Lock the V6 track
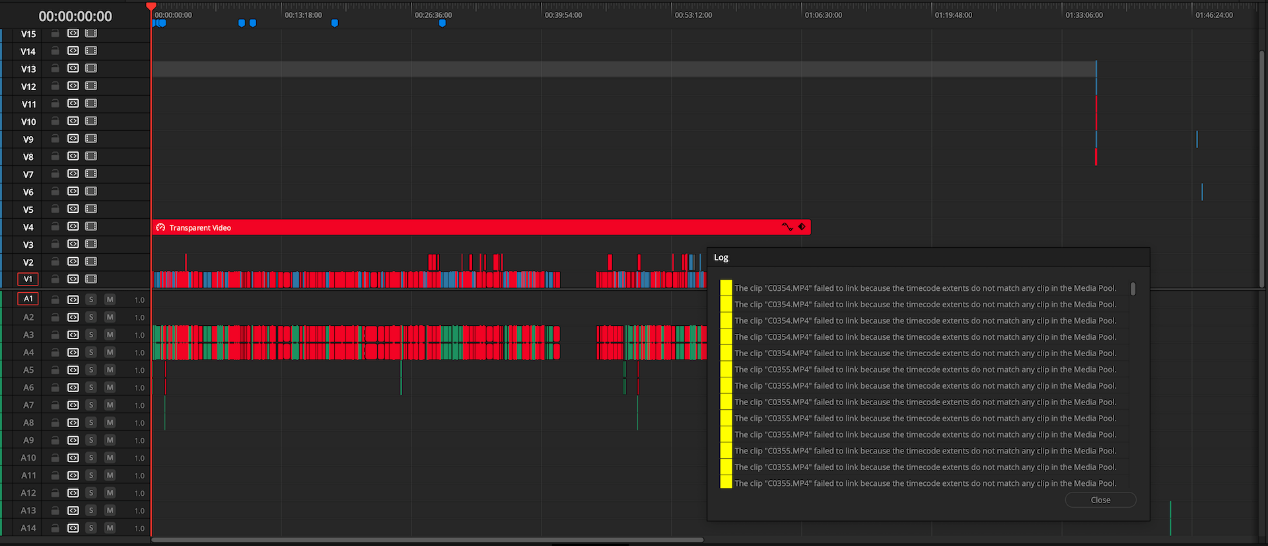The width and height of the screenshot is (1268, 546). click(56, 191)
